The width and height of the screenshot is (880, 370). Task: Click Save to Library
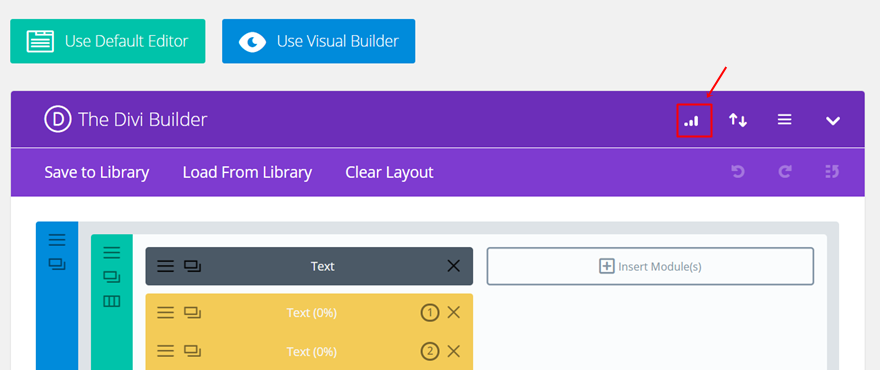(x=97, y=172)
